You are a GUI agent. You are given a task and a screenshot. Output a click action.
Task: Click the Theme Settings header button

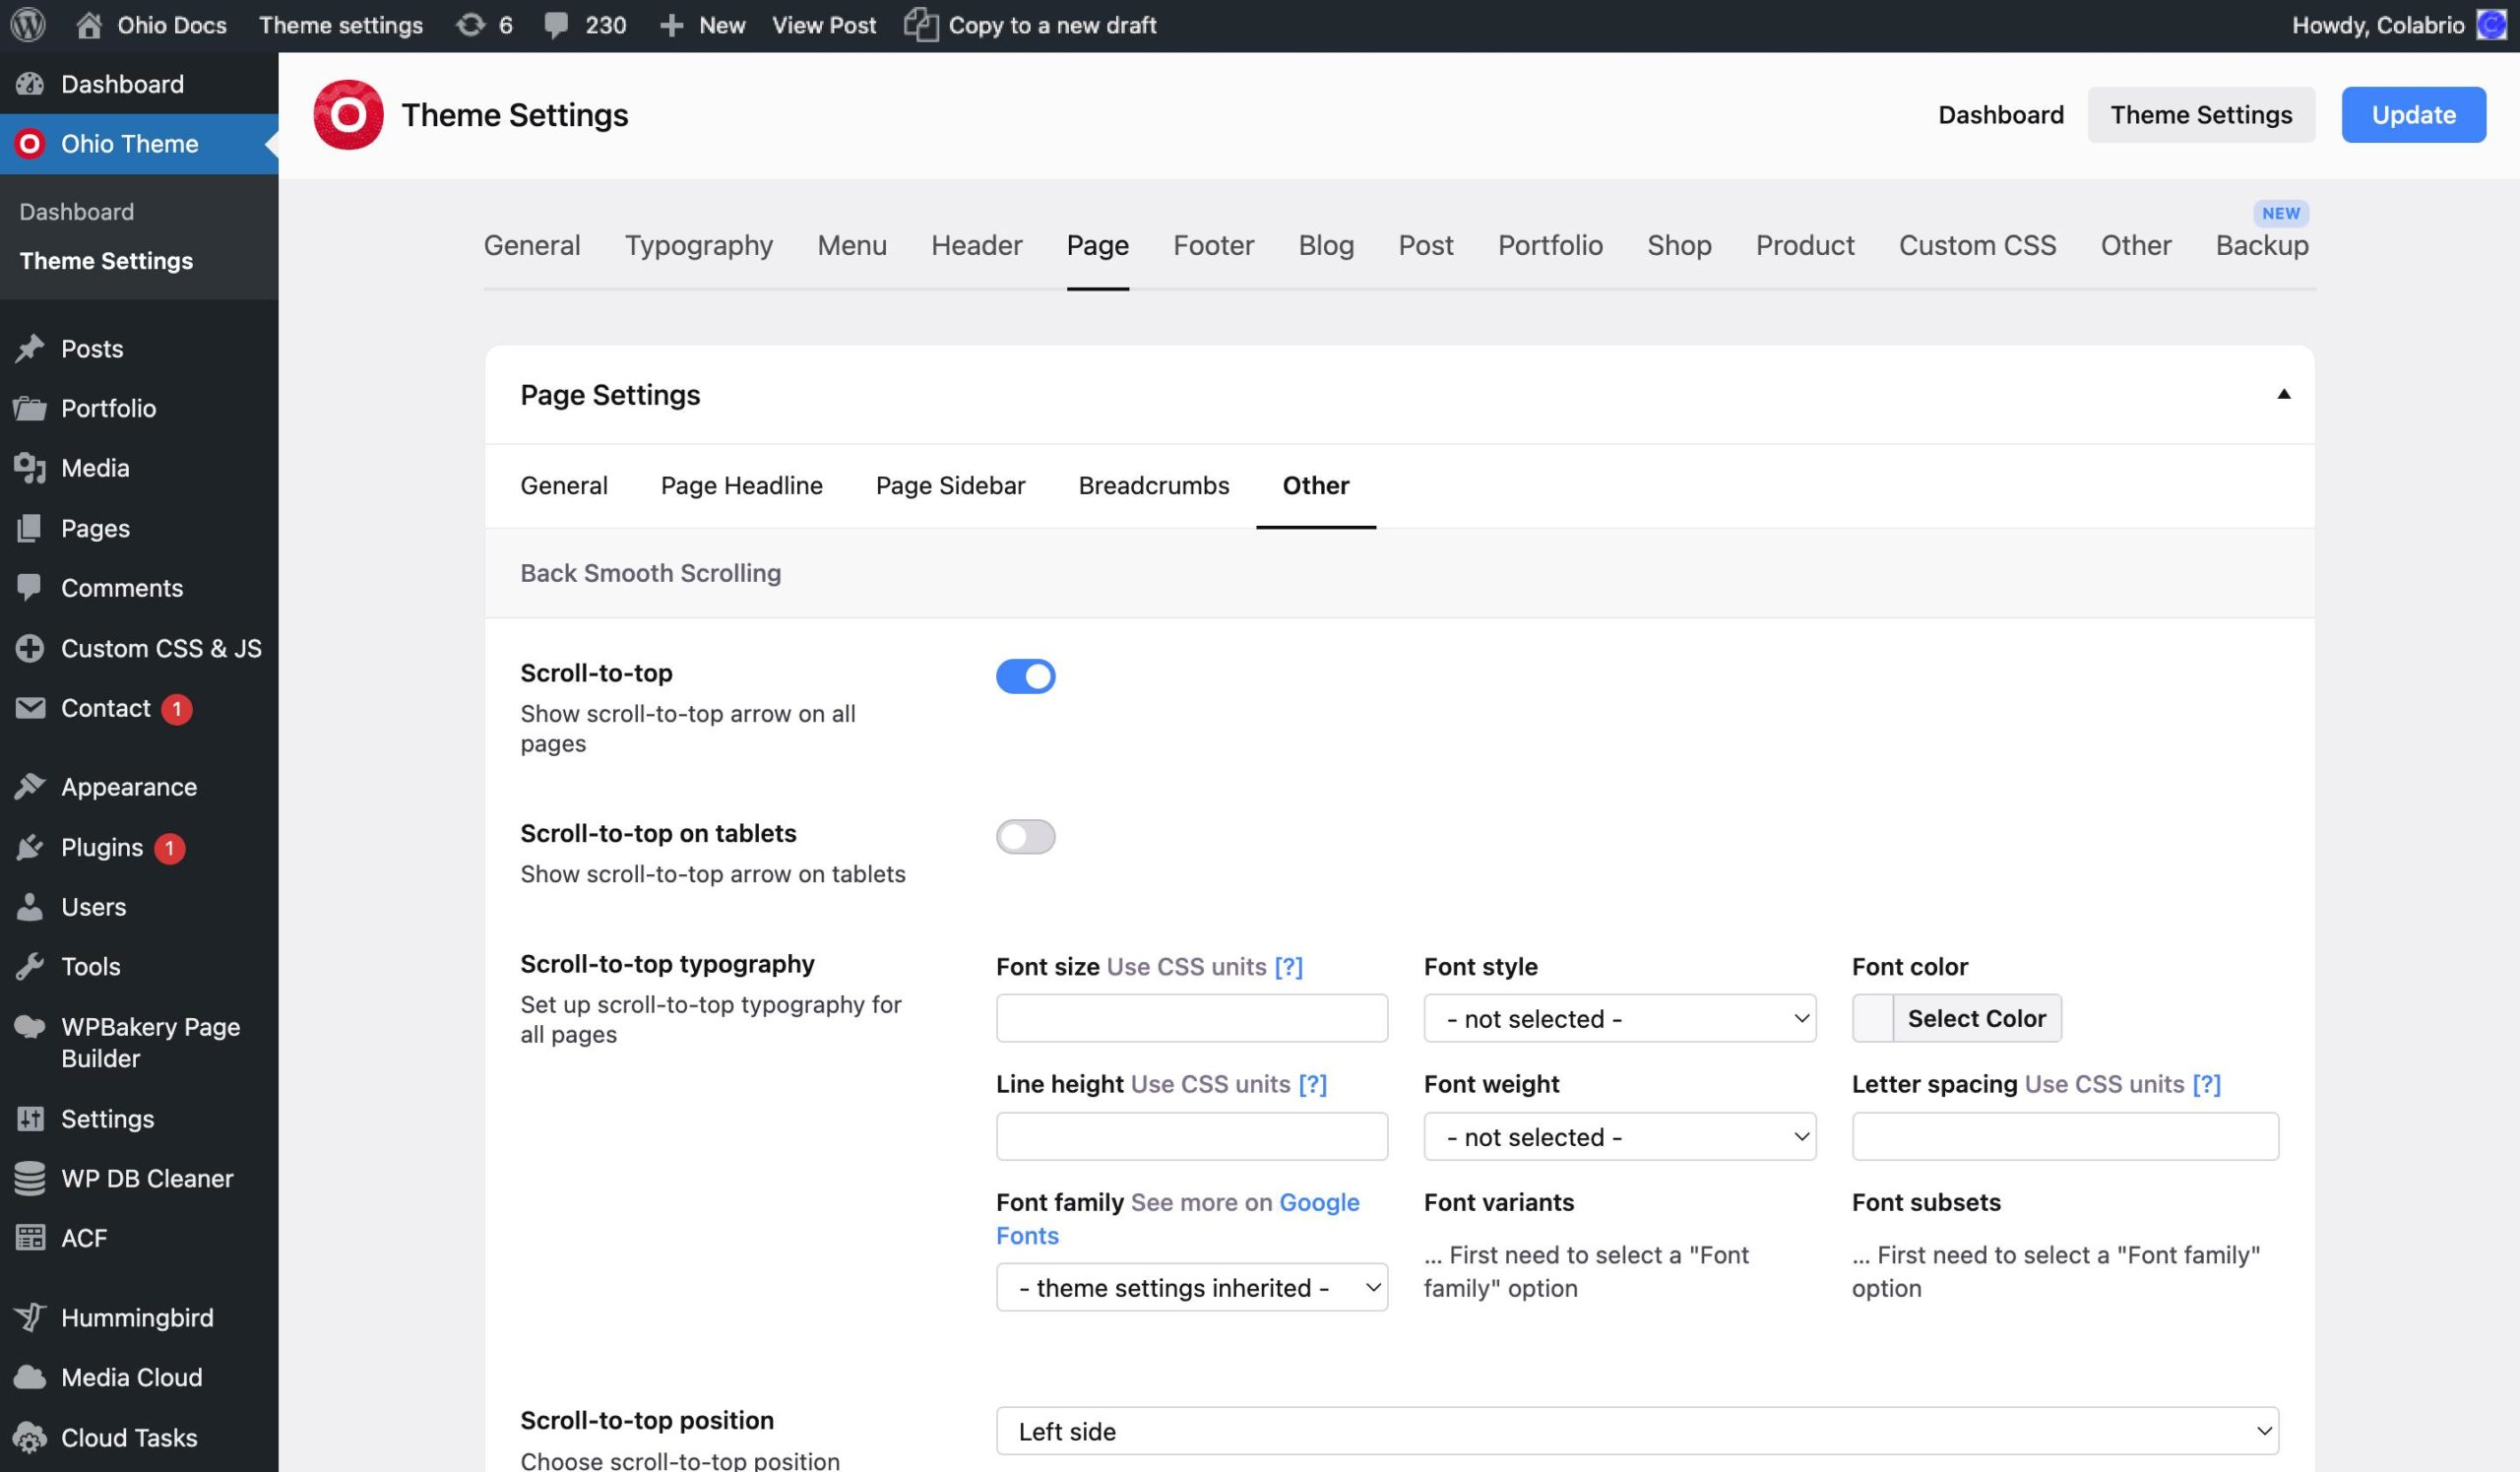tap(2200, 115)
